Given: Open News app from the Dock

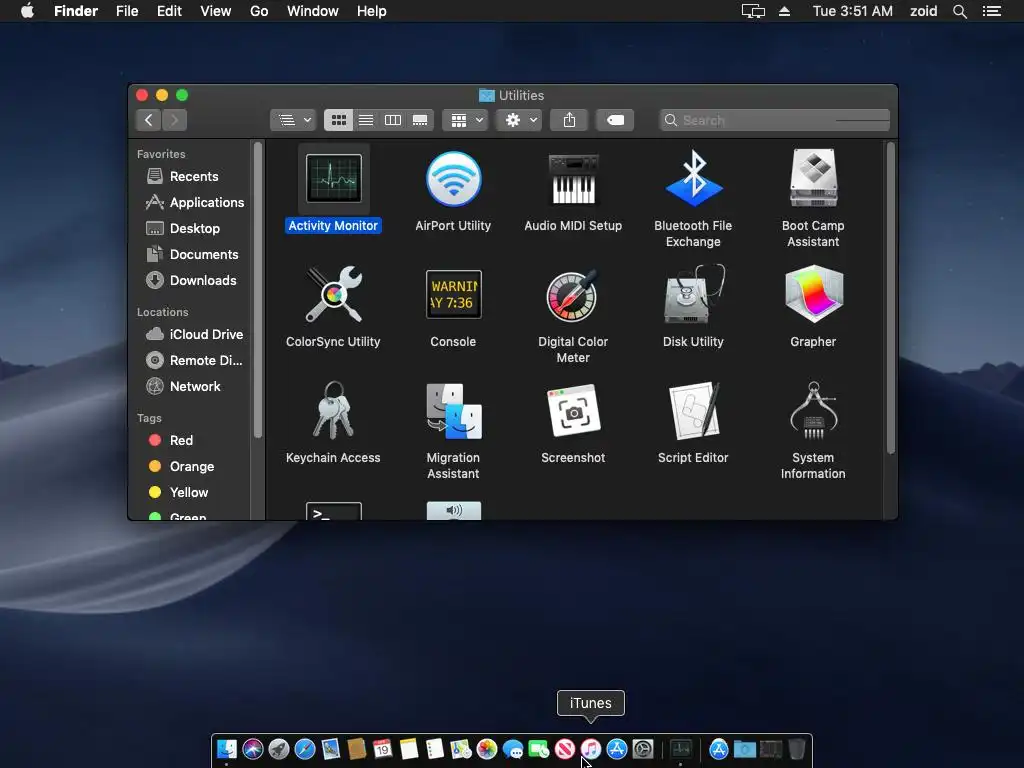Looking at the screenshot, I should (x=565, y=749).
